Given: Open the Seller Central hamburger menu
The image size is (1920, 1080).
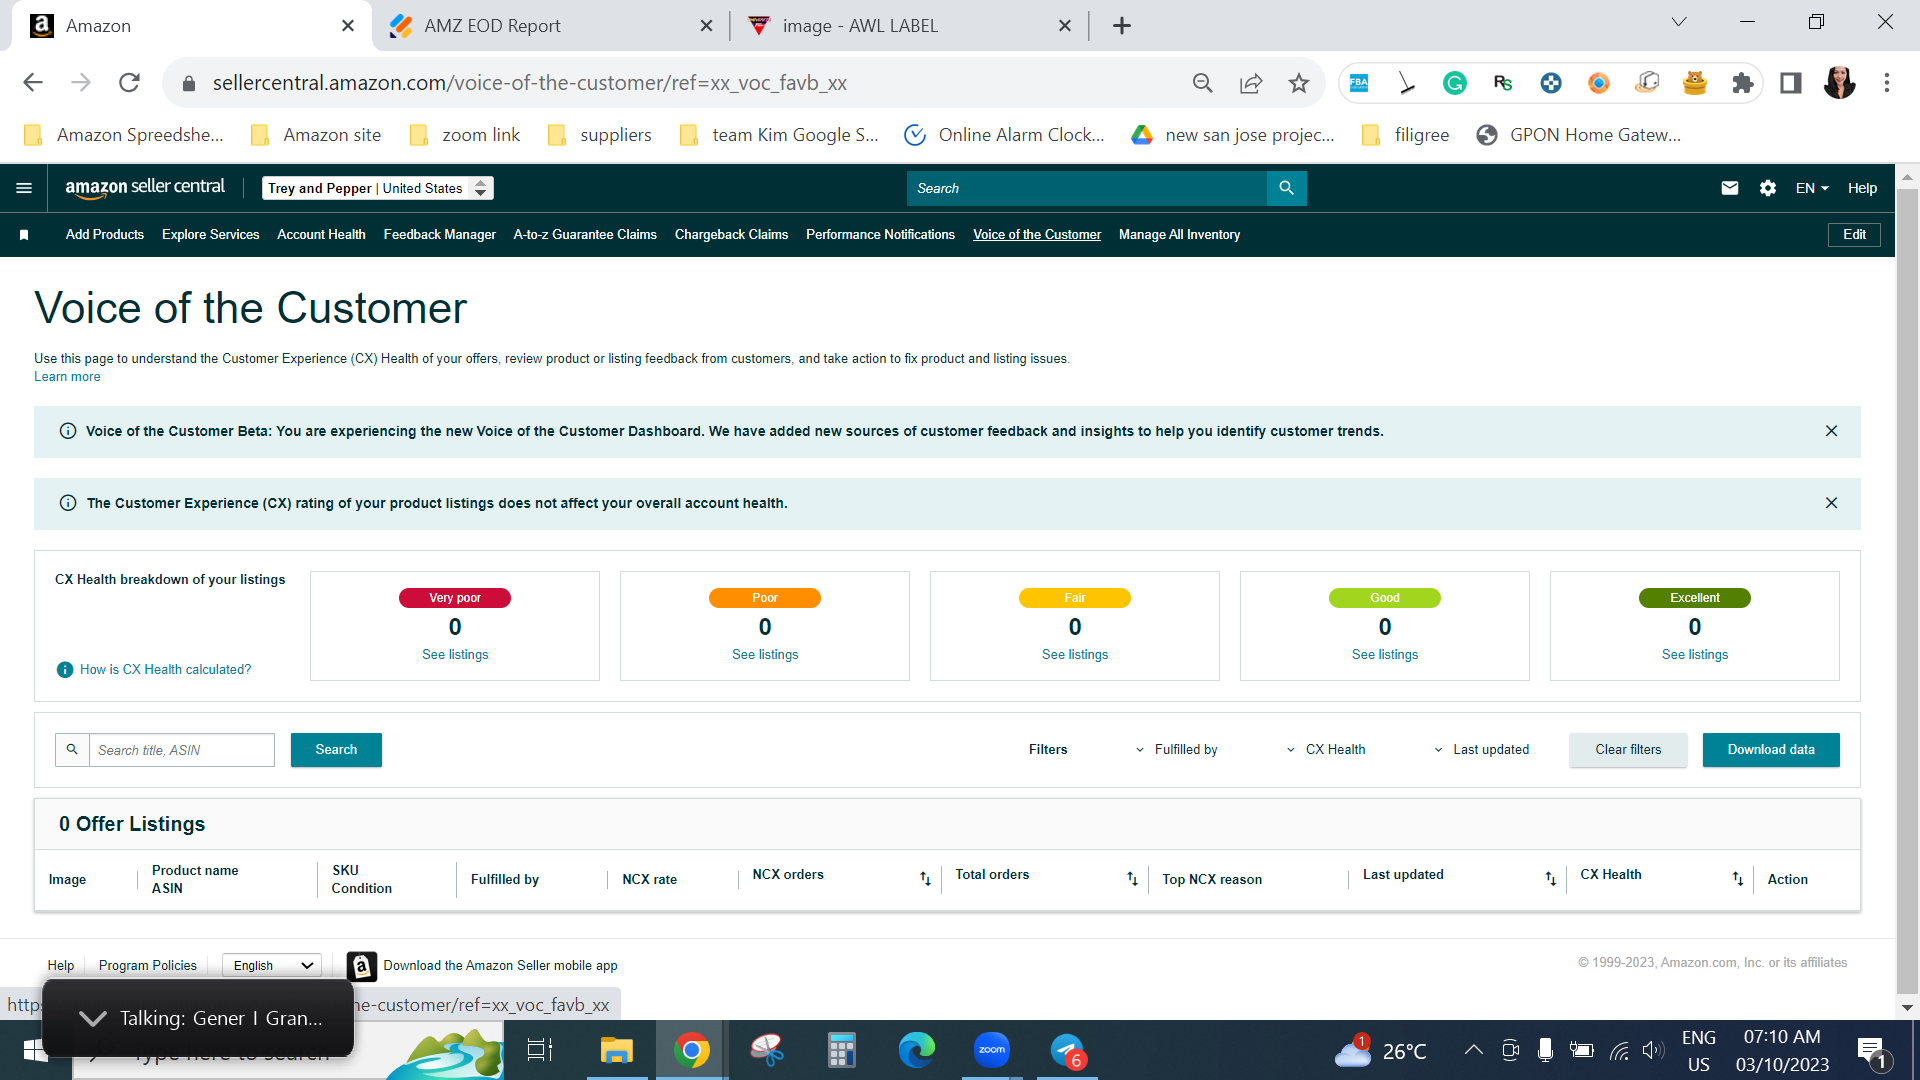Looking at the screenshot, I should [24, 188].
